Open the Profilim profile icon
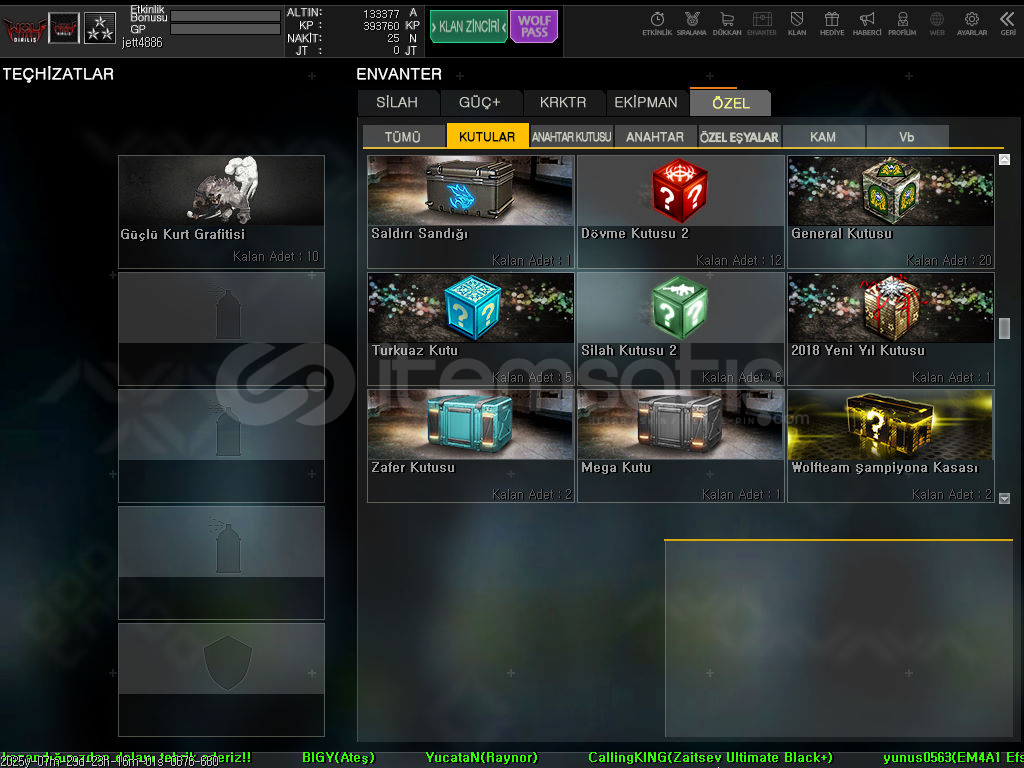This screenshot has height=768, width=1024. point(902,24)
